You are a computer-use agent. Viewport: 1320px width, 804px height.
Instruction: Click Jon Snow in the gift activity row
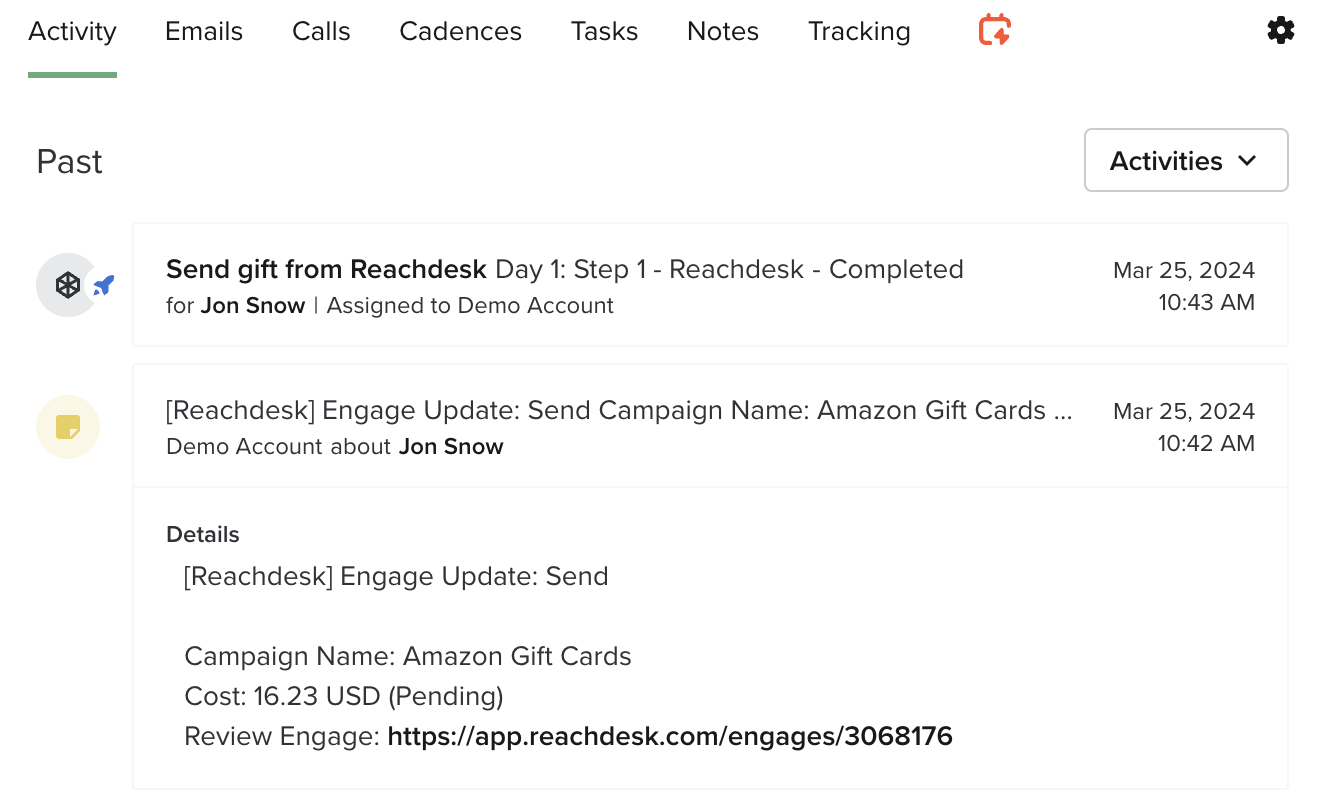point(253,305)
